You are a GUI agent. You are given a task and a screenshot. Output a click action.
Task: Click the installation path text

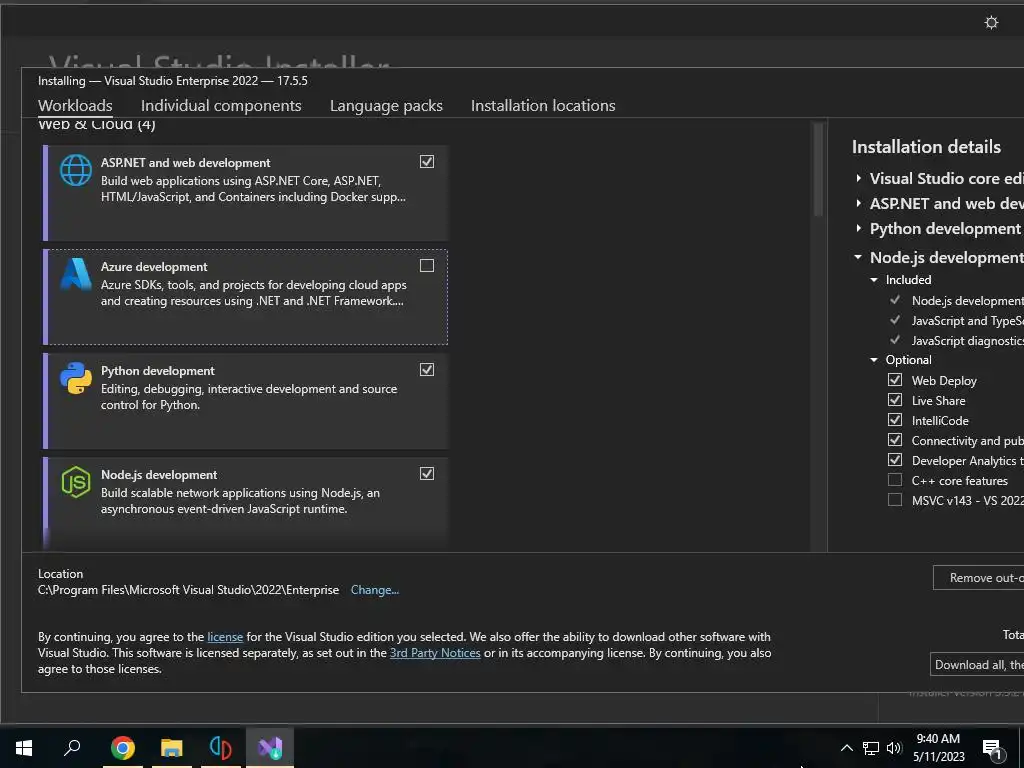point(188,590)
